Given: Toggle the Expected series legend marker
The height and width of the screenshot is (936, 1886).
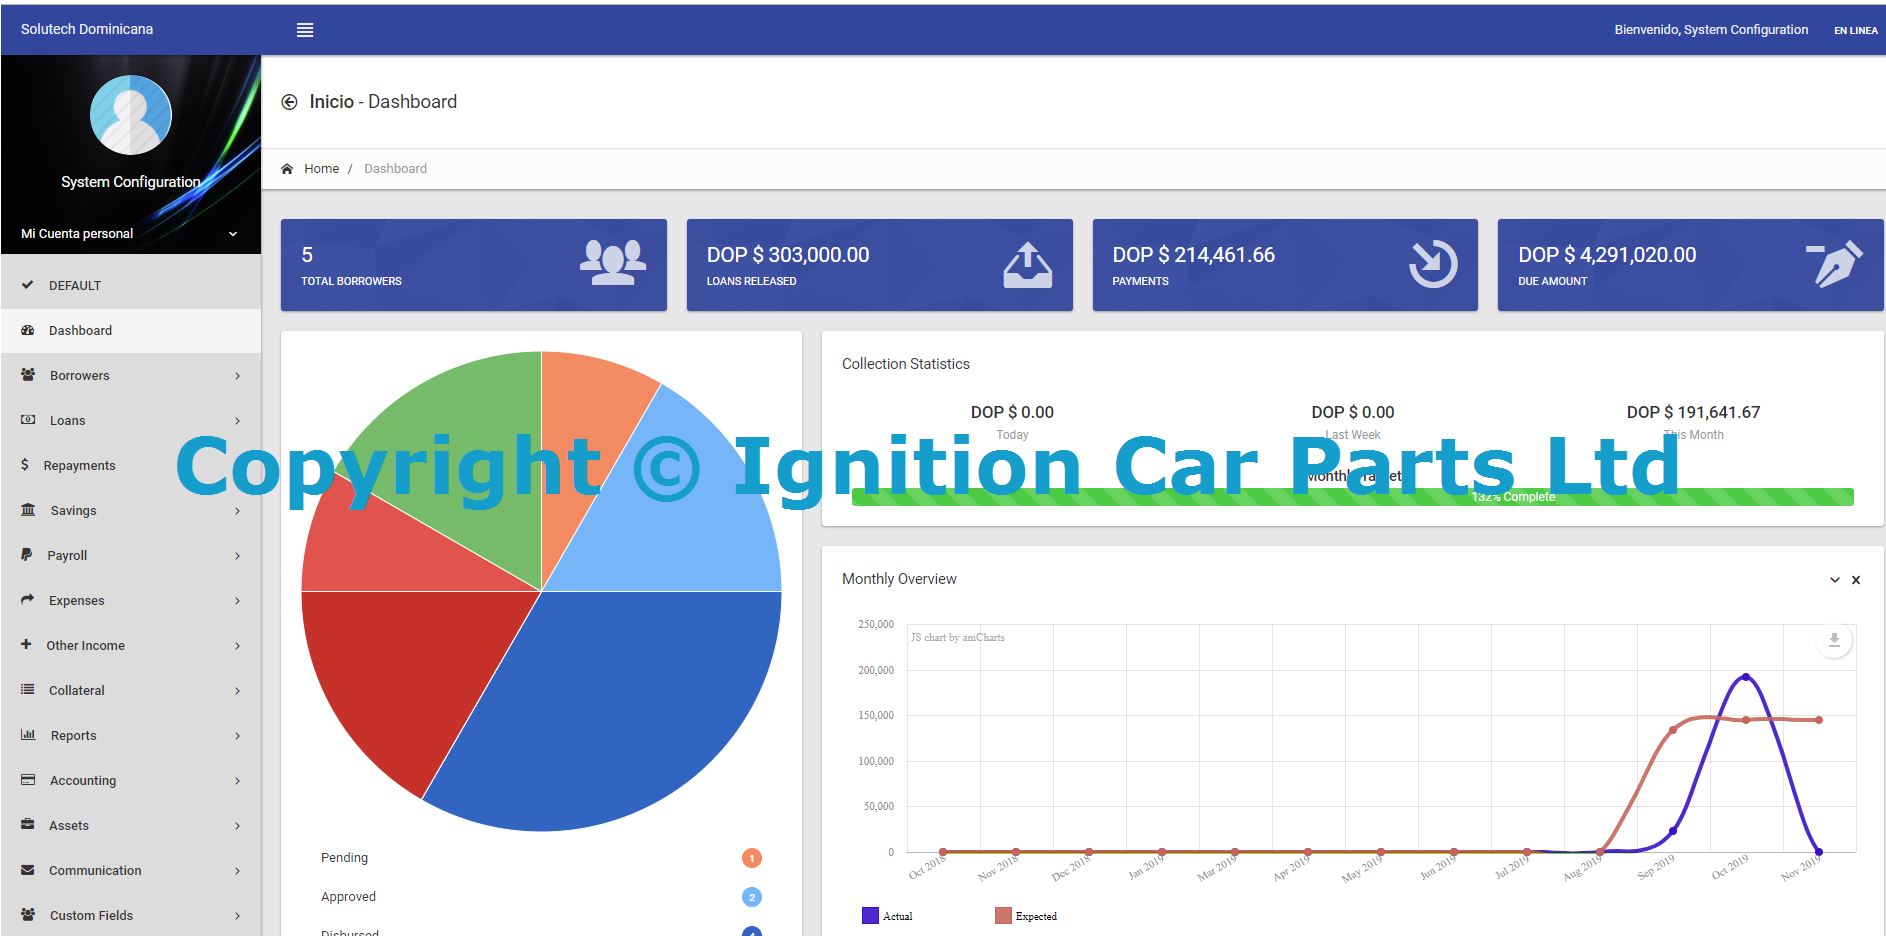Looking at the screenshot, I should pyautogui.click(x=1003, y=915).
